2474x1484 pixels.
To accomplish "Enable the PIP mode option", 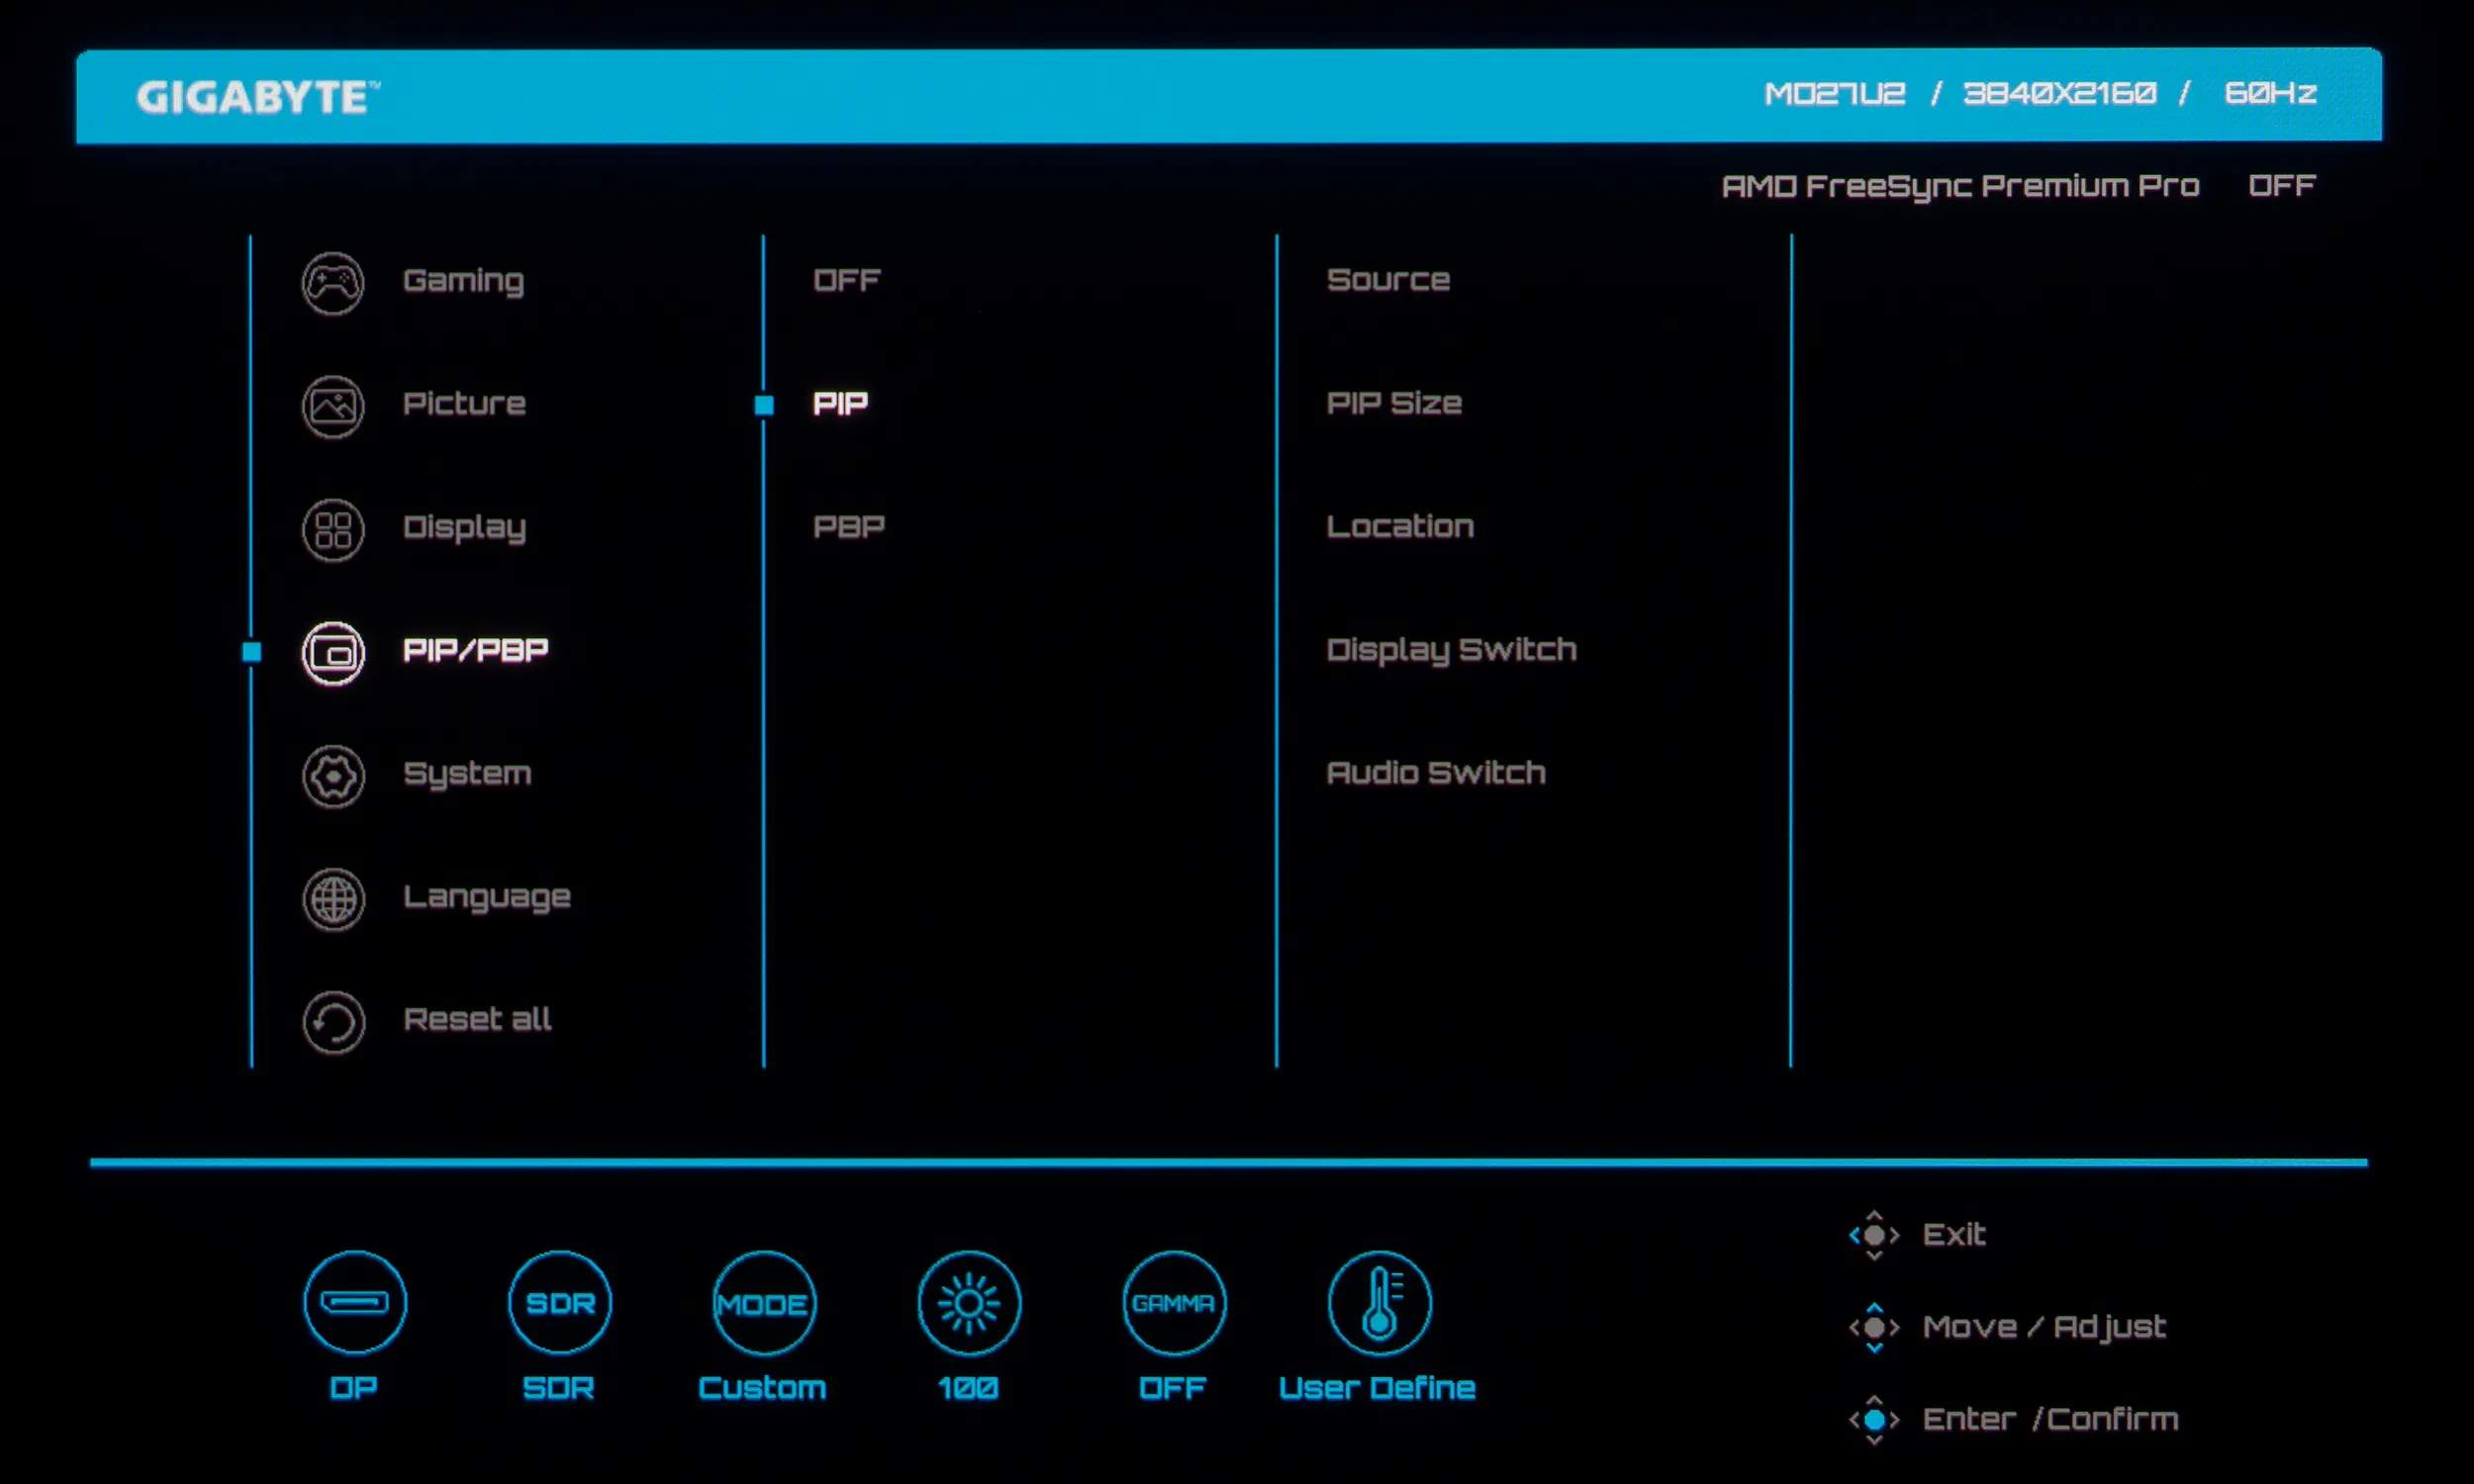I will pyautogui.click(x=841, y=404).
